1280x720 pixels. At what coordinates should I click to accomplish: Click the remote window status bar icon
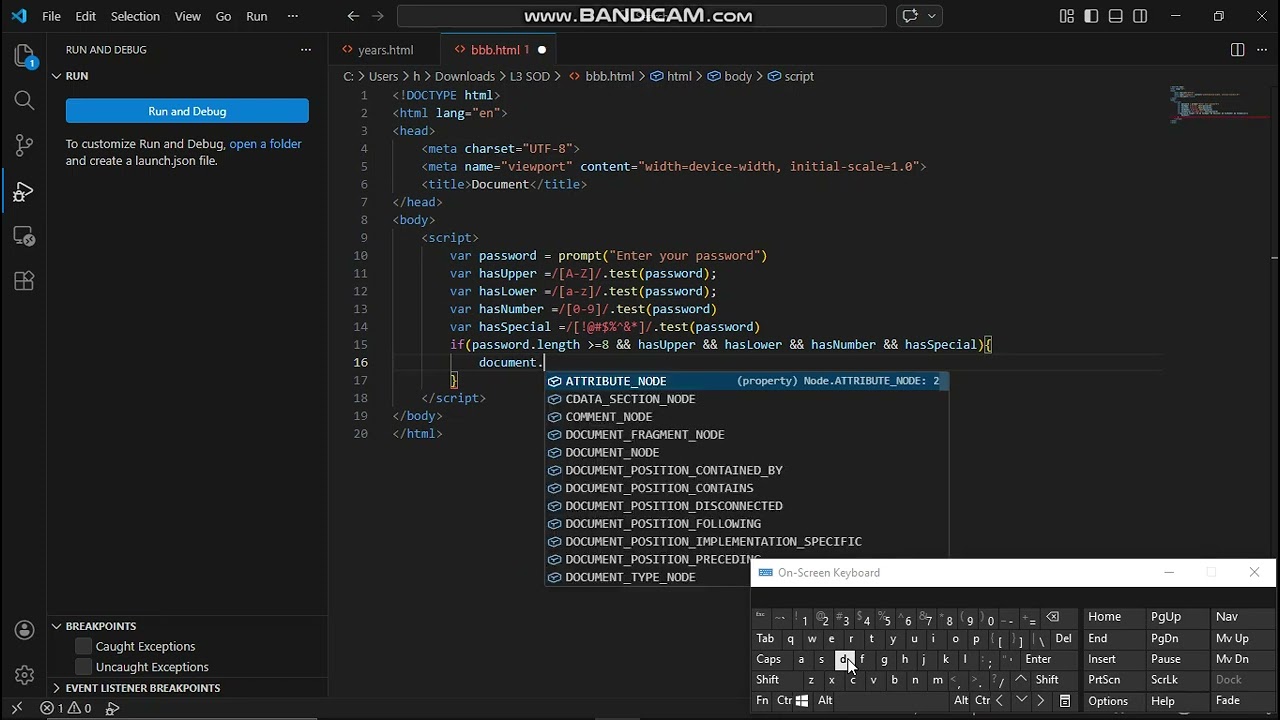tap(16, 708)
